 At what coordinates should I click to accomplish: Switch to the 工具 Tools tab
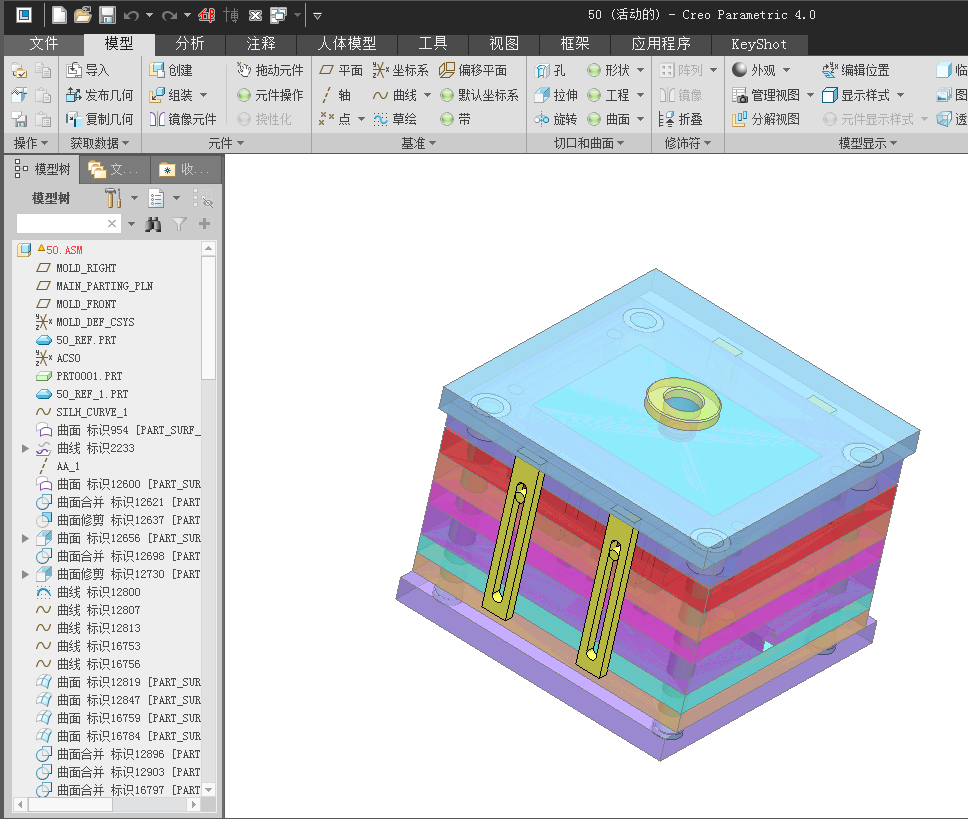433,44
